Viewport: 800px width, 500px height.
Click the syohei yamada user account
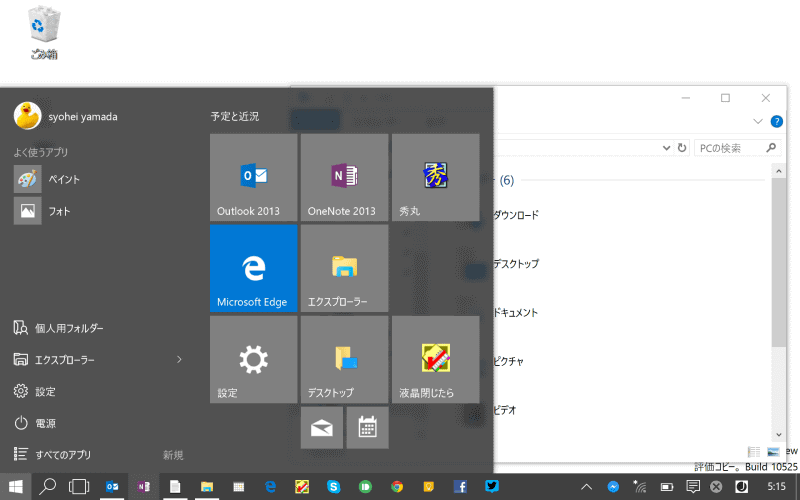point(65,116)
